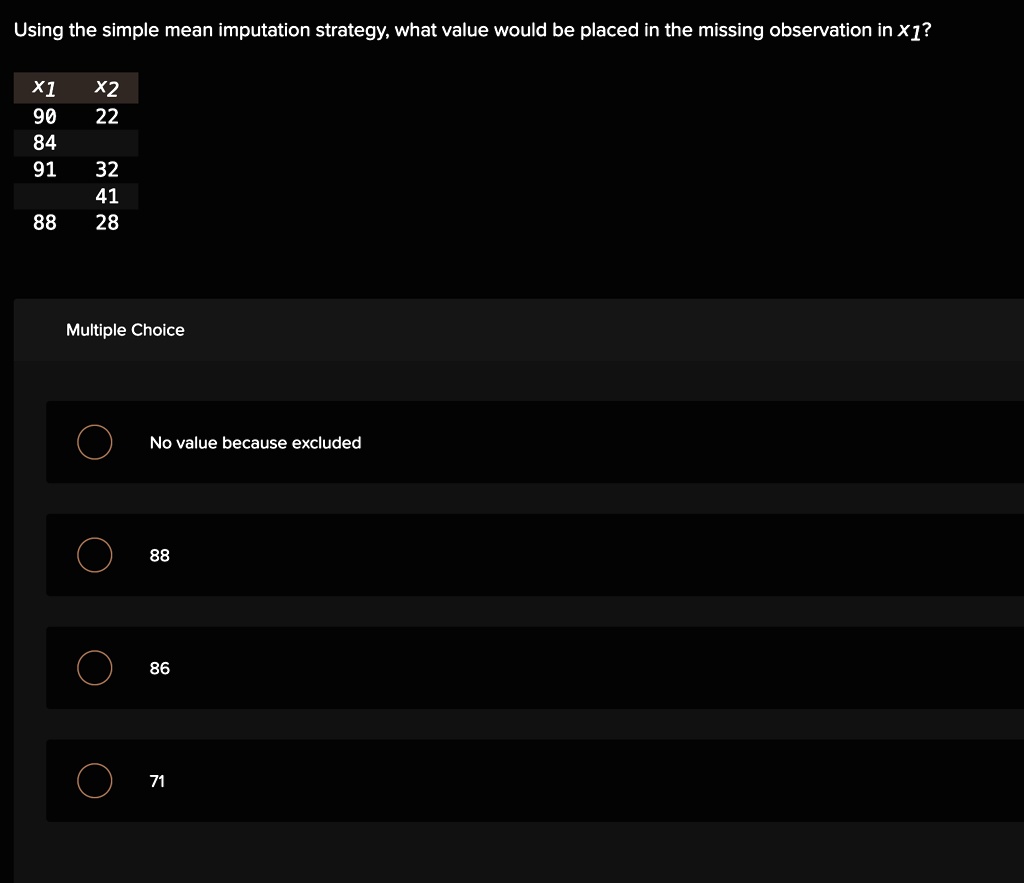The image size is (1024, 883).
Task: Select the radio button next to 86
Action: (x=94, y=667)
